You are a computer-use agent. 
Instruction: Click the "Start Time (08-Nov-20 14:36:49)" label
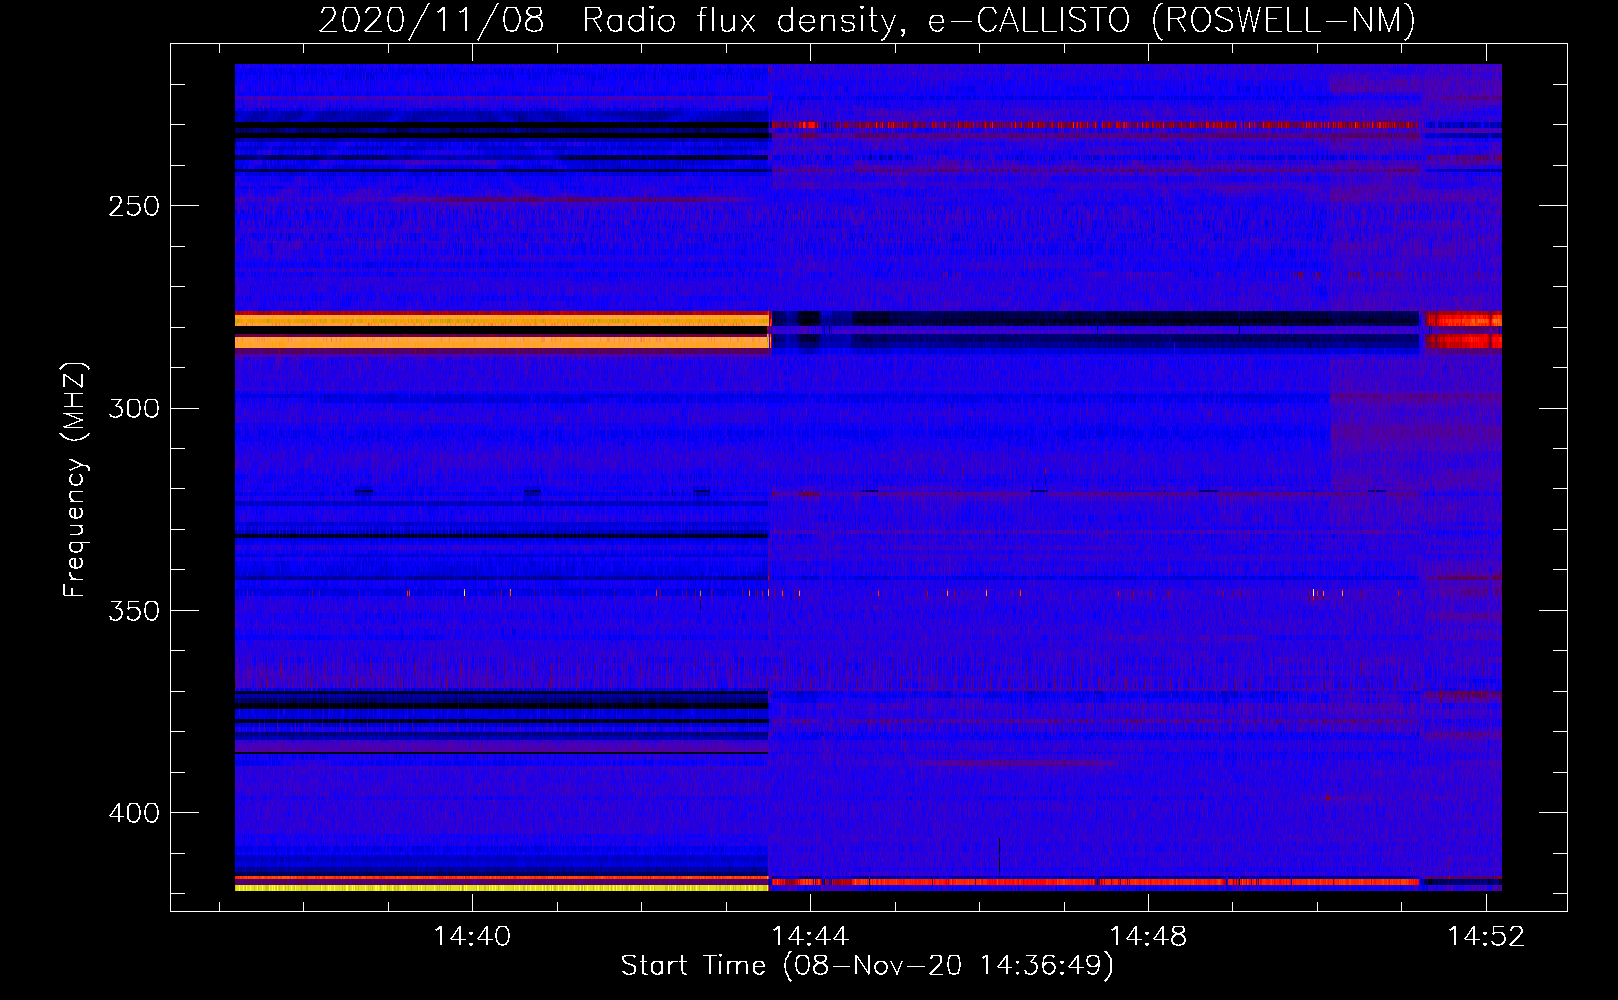[x=867, y=966]
